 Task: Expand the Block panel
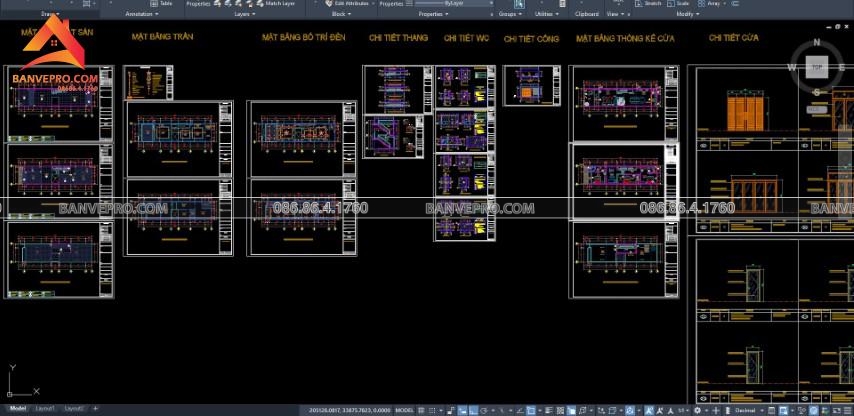click(x=340, y=14)
